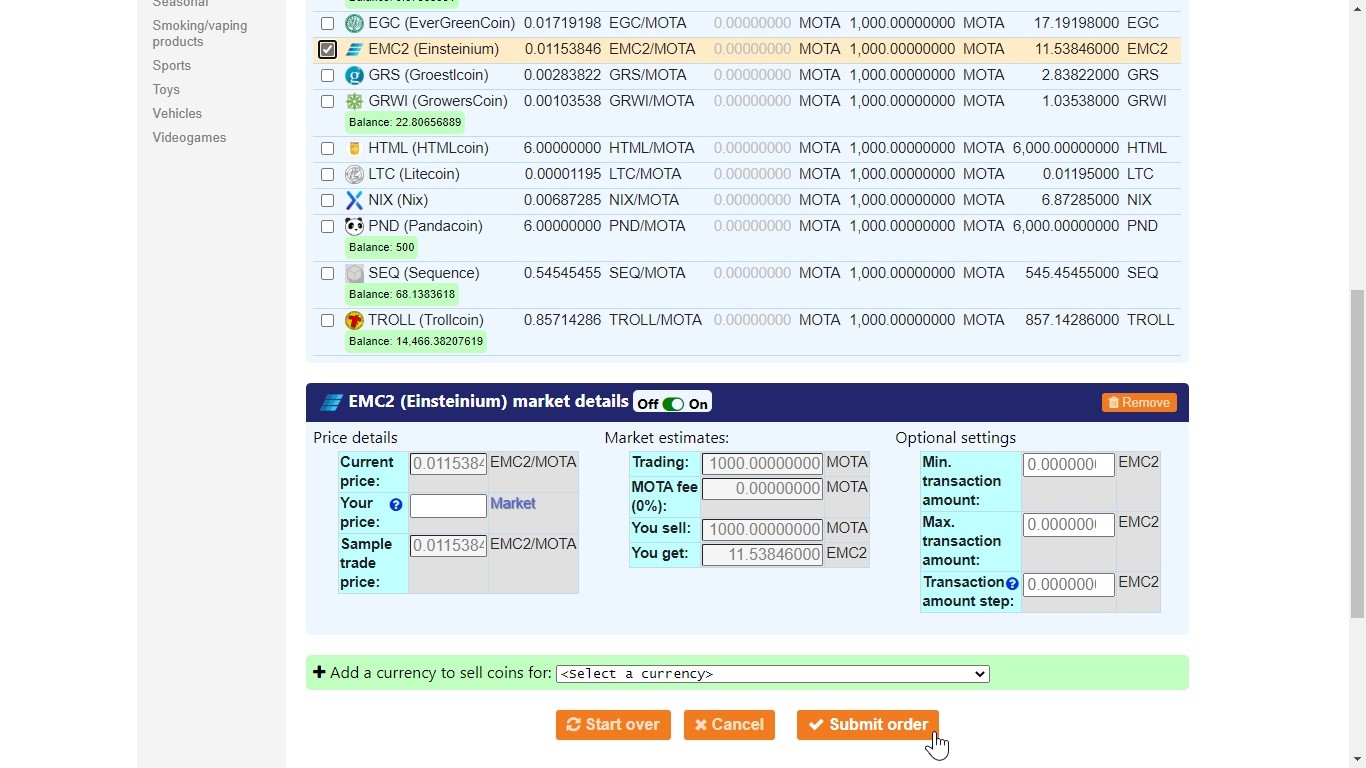Check the HTML (HTMLcoin) checkbox
Viewport: 1366px width, 768px height.
[327, 148]
